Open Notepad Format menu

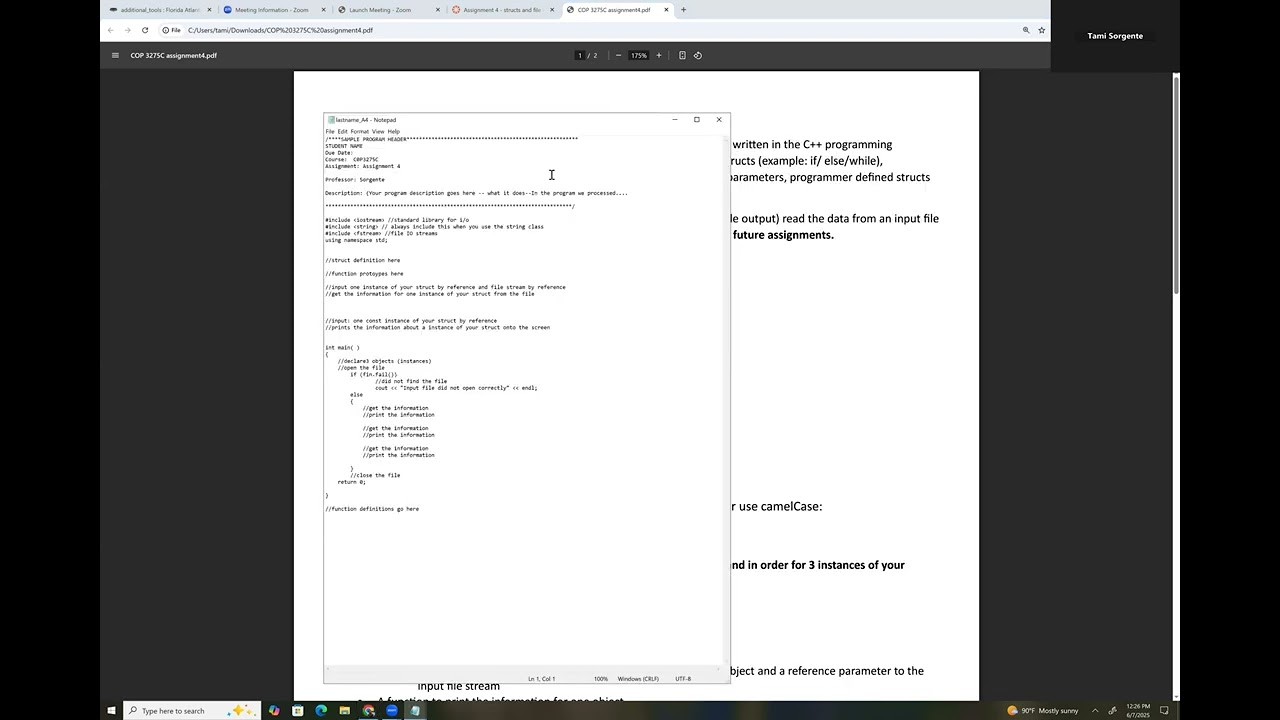point(360,131)
